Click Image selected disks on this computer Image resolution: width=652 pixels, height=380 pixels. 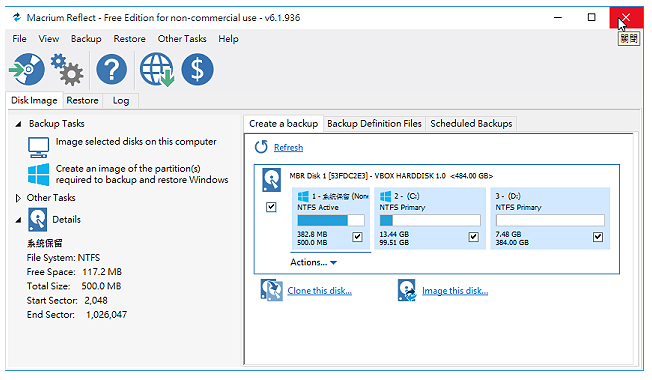click(136, 142)
